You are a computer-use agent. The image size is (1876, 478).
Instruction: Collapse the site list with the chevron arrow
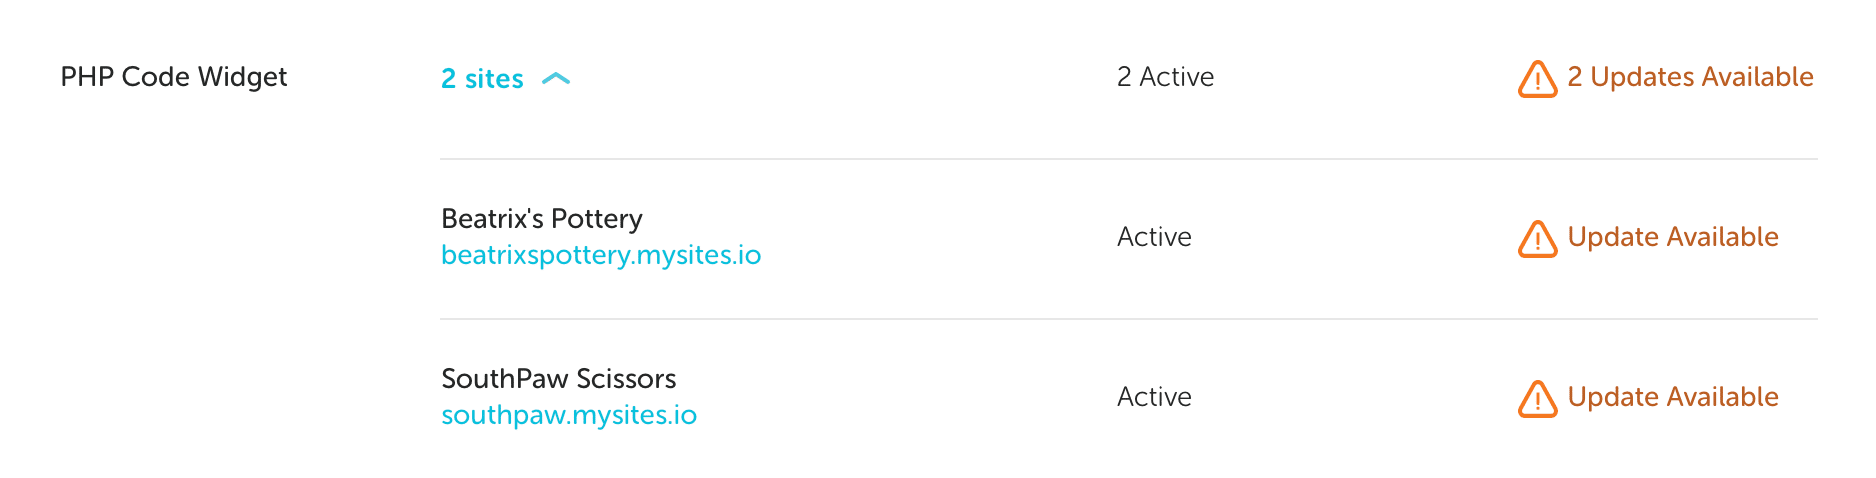pos(556,79)
